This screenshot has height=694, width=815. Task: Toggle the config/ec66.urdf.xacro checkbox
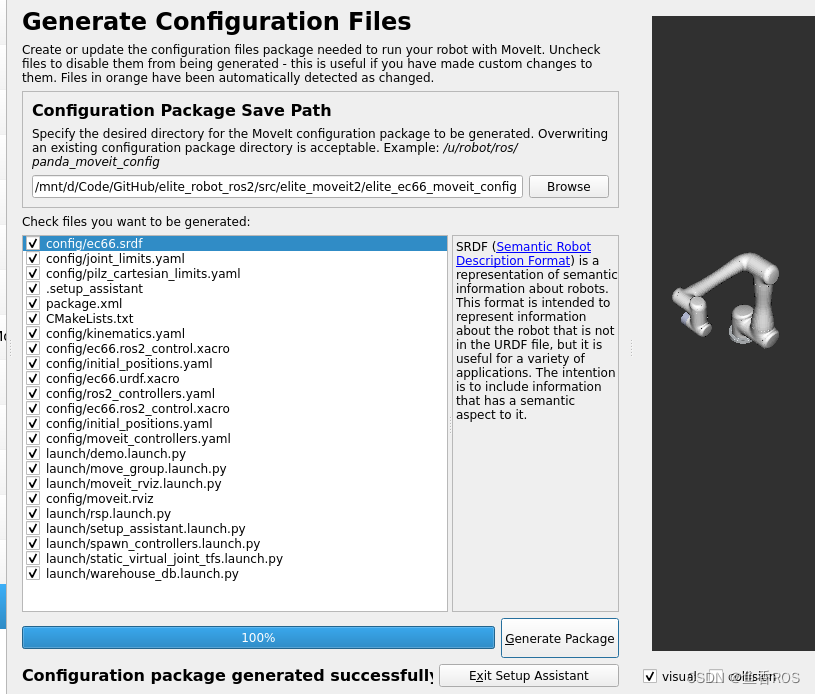[33, 378]
